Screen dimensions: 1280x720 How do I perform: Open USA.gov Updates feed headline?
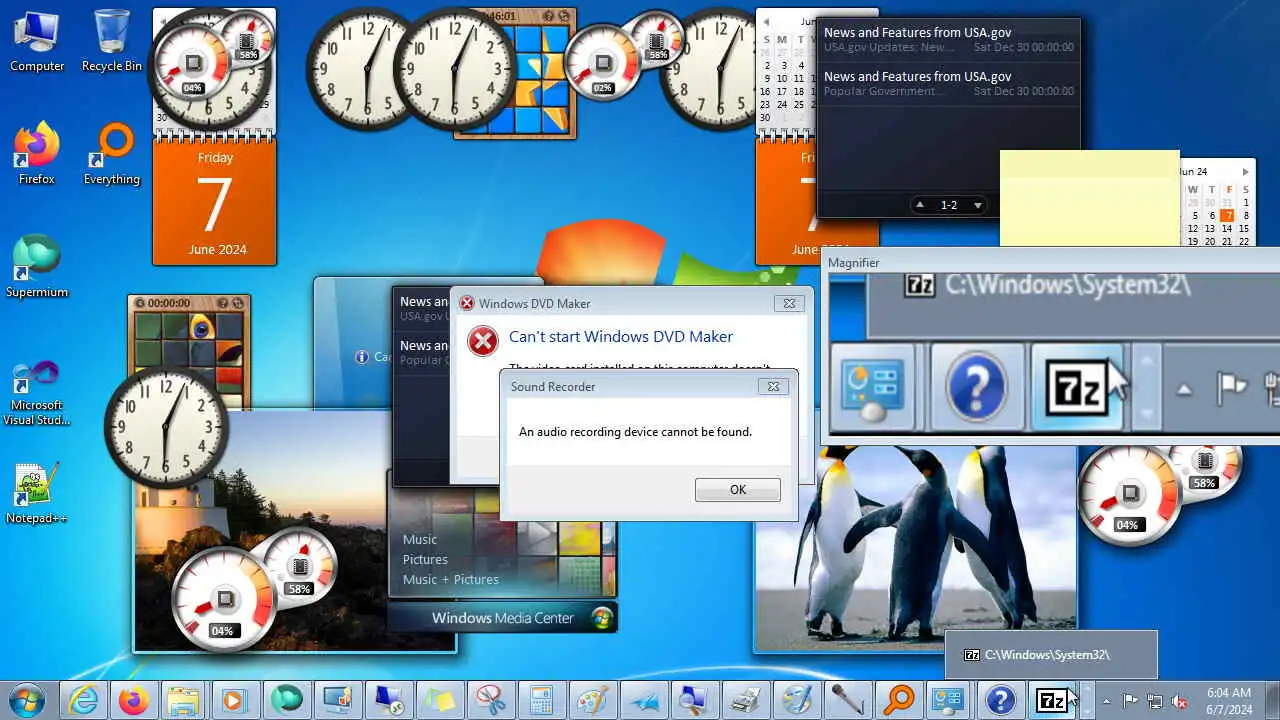tap(948, 40)
